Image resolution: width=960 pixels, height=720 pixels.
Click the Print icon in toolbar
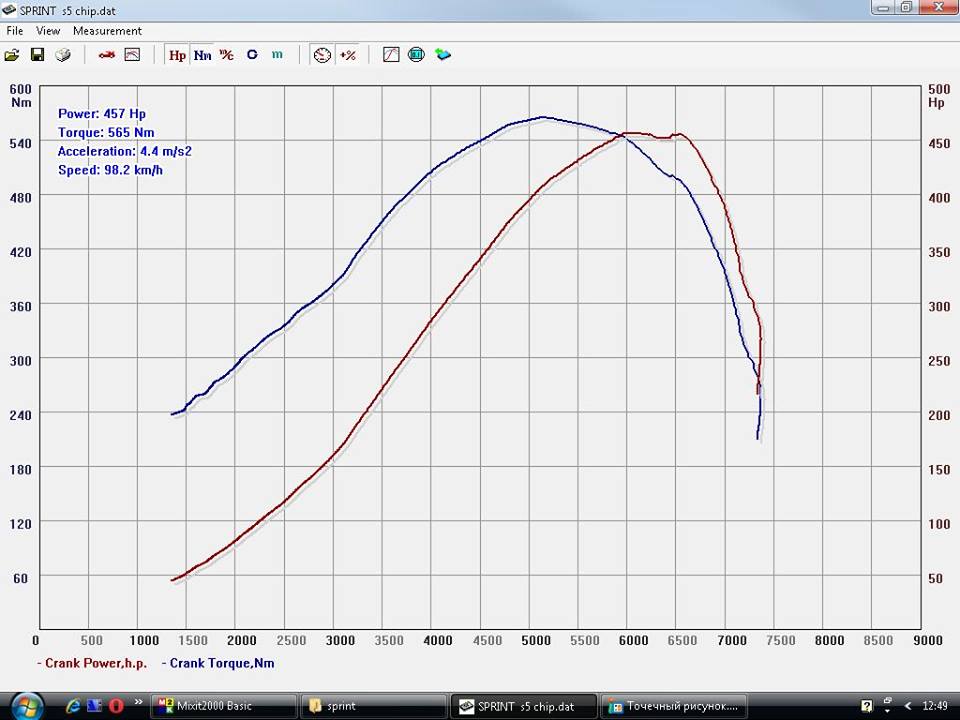[62, 55]
